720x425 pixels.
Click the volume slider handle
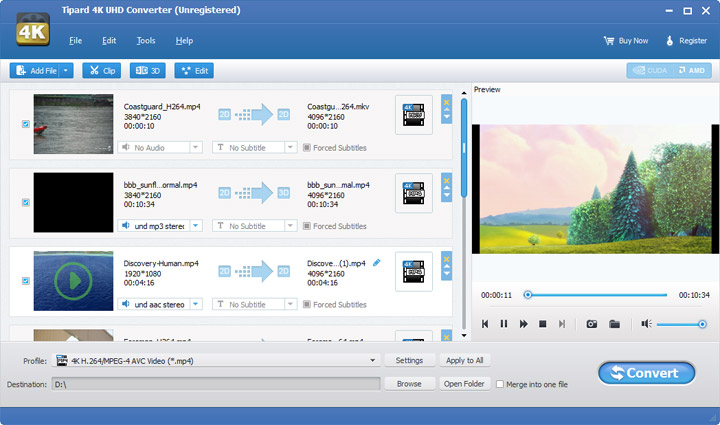(702, 324)
